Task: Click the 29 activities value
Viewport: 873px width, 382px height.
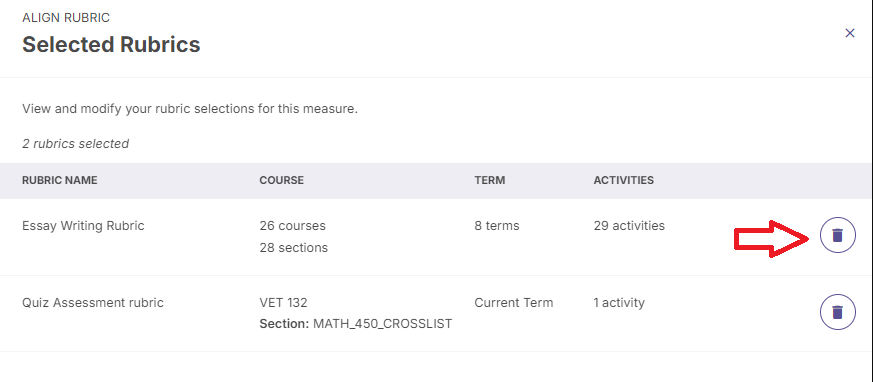Action: coord(629,226)
